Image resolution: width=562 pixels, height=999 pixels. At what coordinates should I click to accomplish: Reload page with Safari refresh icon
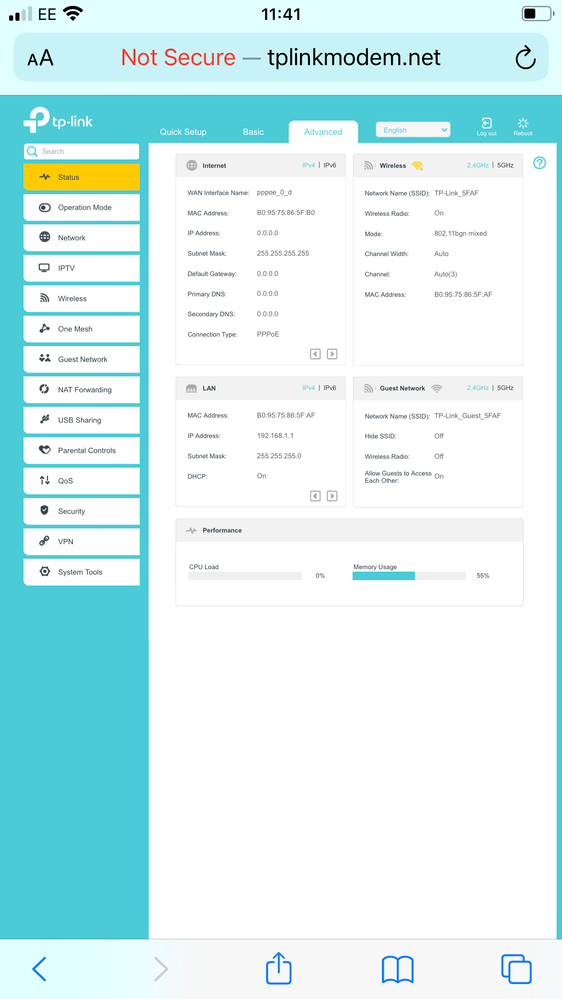point(525,58)
